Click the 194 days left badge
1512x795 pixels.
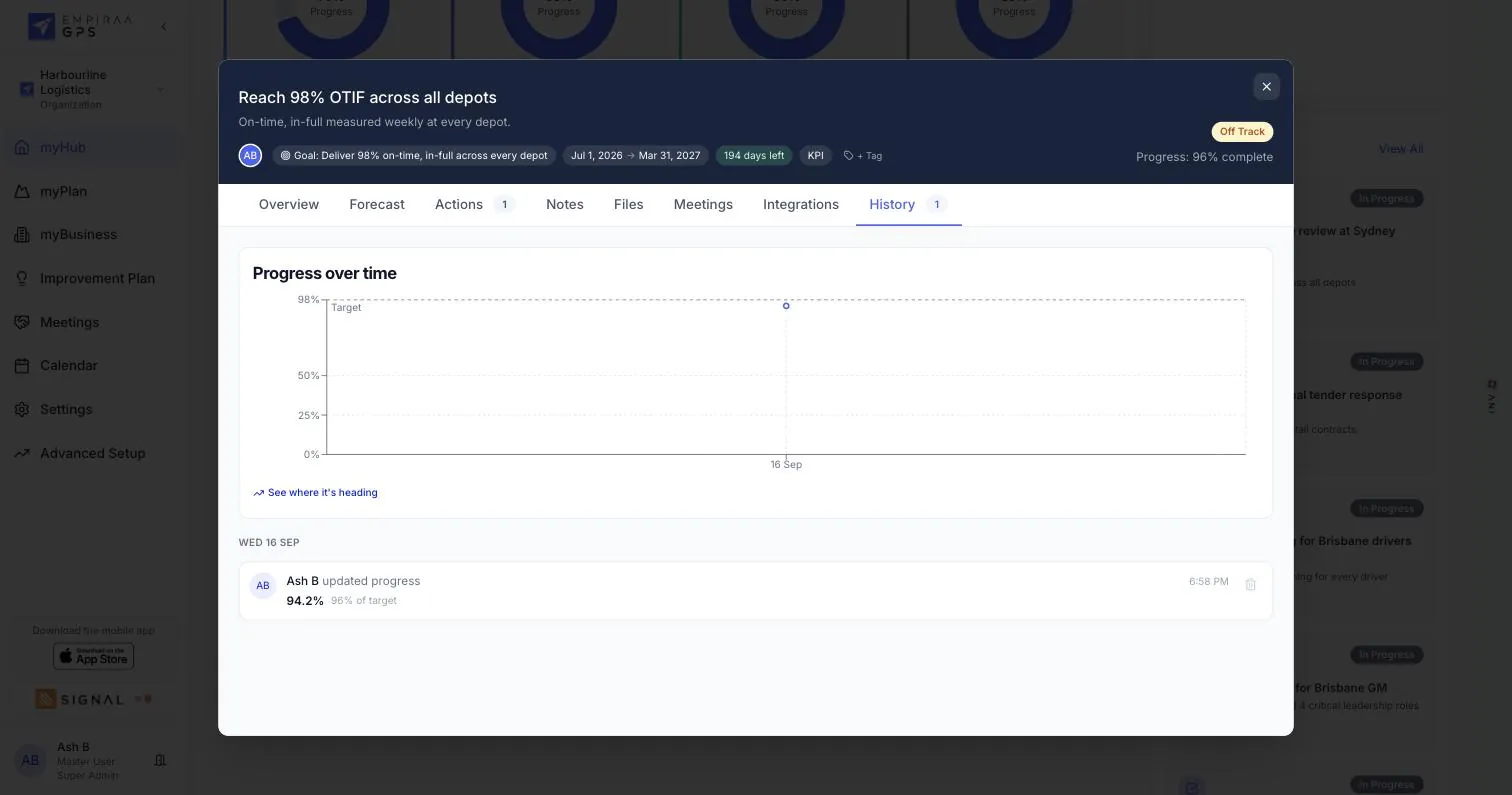(754, 156)
